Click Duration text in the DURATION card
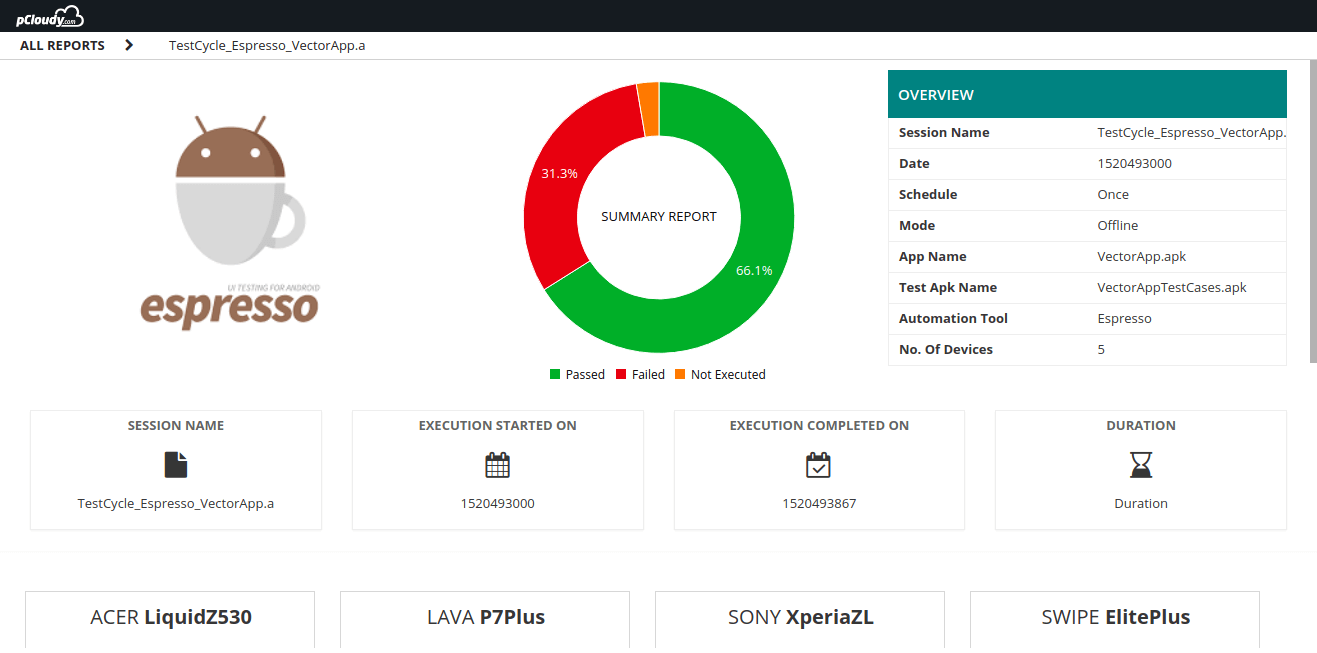1317x653 pixels. point(1141,503)
